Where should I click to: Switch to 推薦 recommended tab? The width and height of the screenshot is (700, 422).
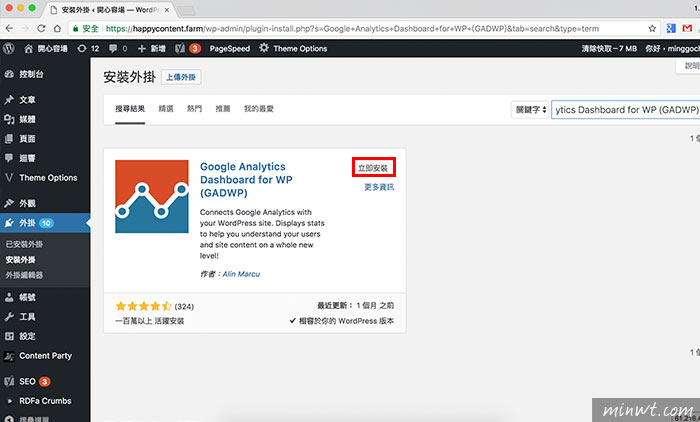point(223,109)
